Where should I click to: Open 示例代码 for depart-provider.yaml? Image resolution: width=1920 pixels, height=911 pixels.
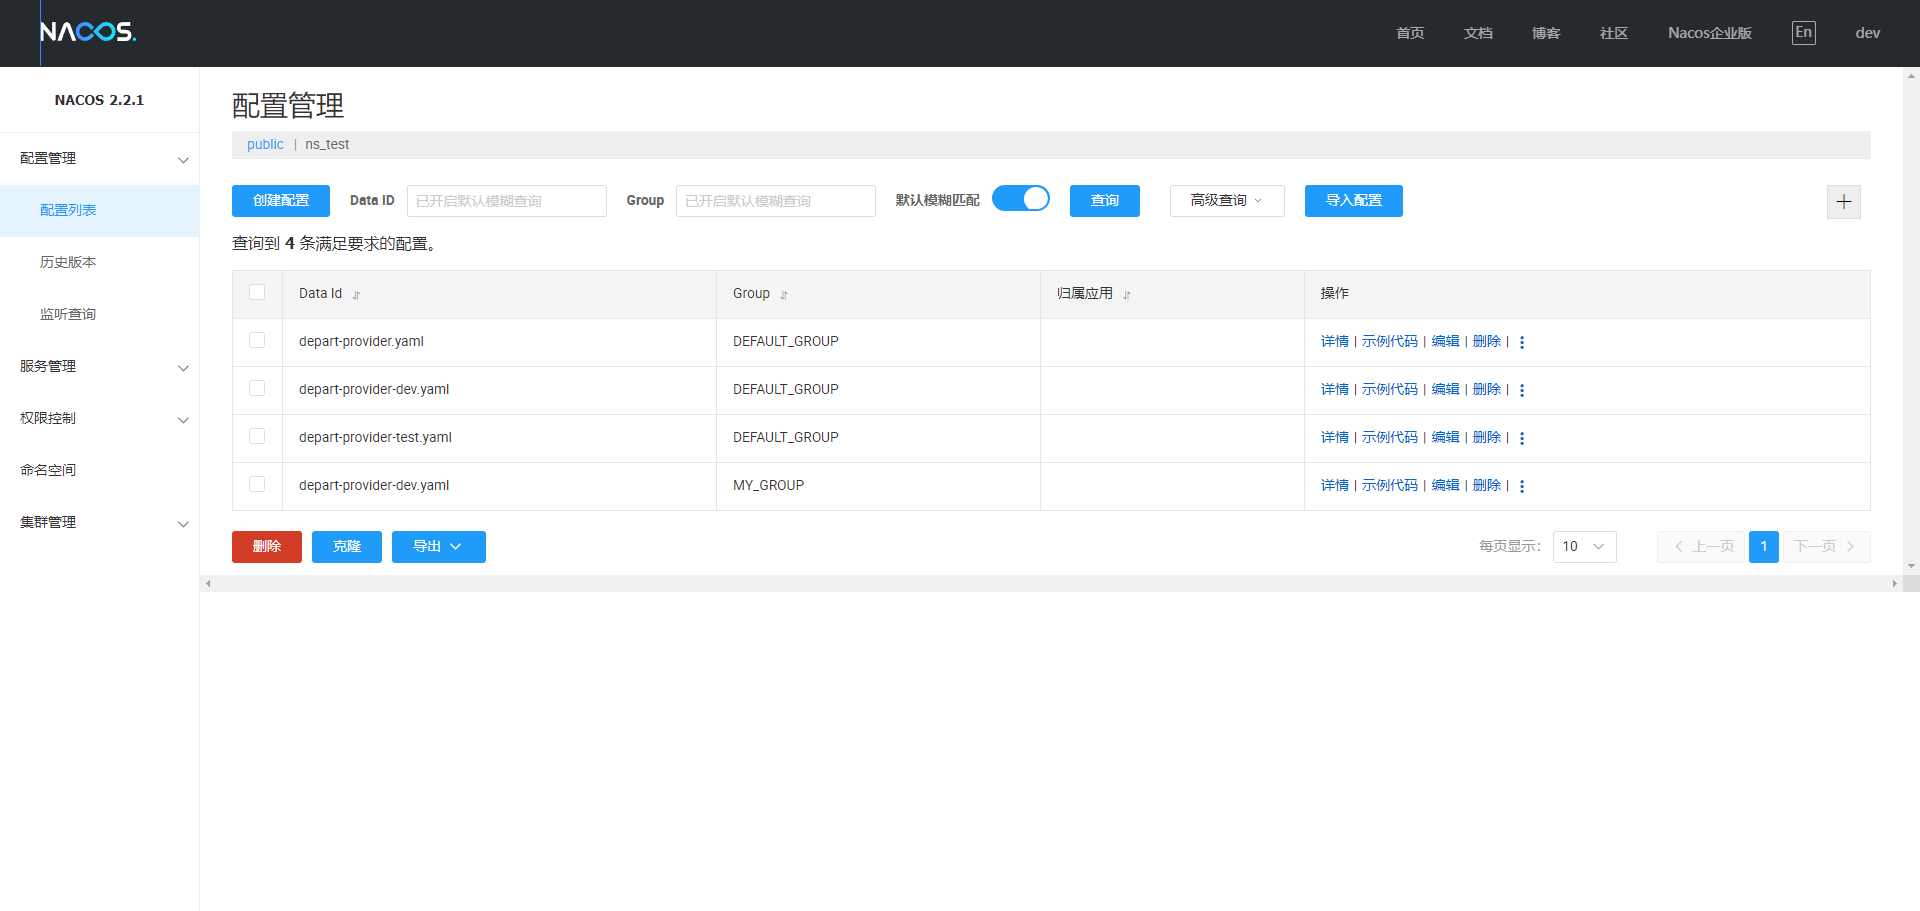click(x=1390, y=342)
